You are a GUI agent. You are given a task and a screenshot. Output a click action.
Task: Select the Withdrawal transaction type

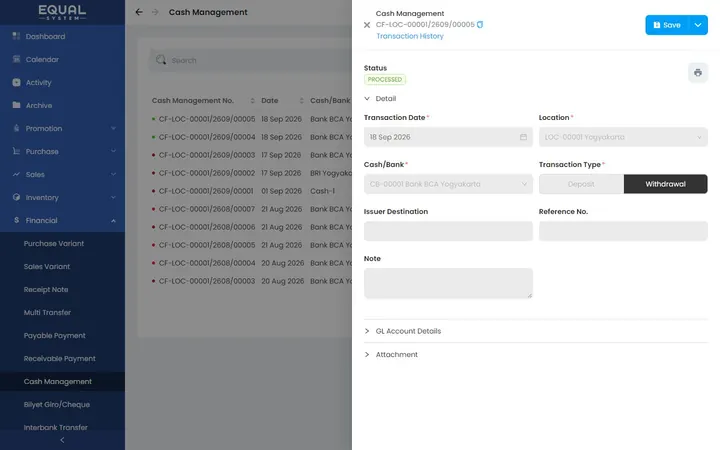(x=665, y=184)
